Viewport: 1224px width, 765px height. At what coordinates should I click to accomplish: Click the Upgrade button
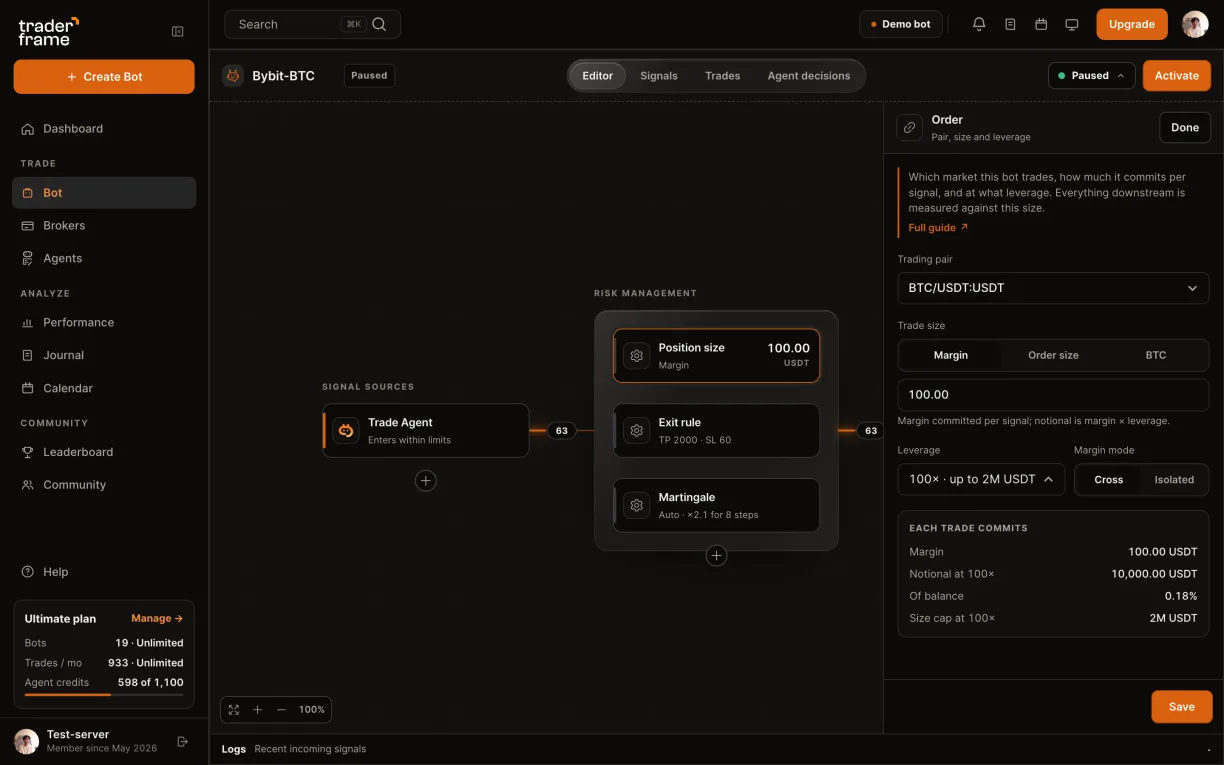point(1132,24)
